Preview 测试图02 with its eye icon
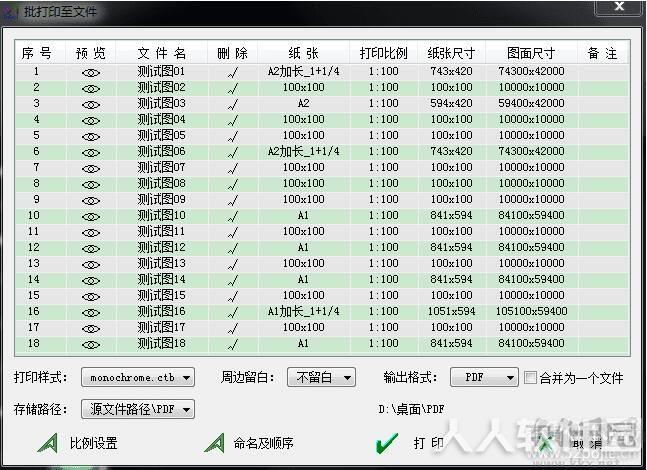Viewport: 647px width, 470px height. pyautogui.click(x=91, y=89)
